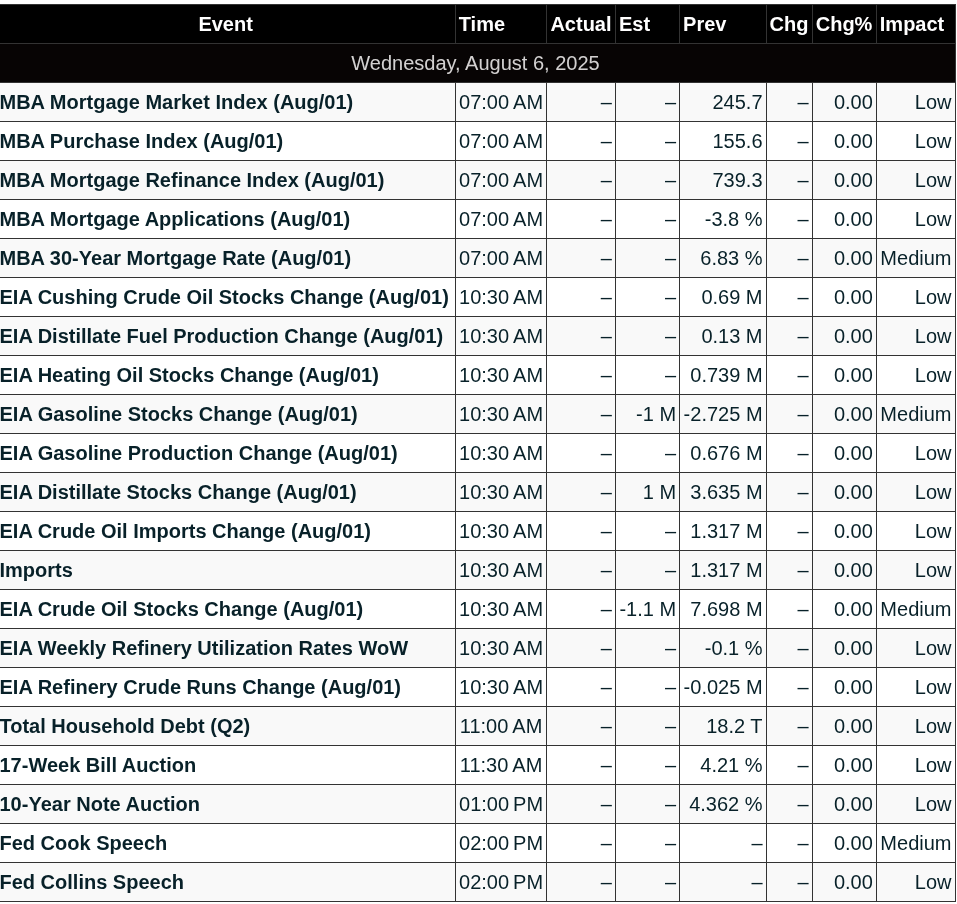
Task: Open EIA Cushing Crude Oil Stocks Change event
Action: [x=225, y=297]
